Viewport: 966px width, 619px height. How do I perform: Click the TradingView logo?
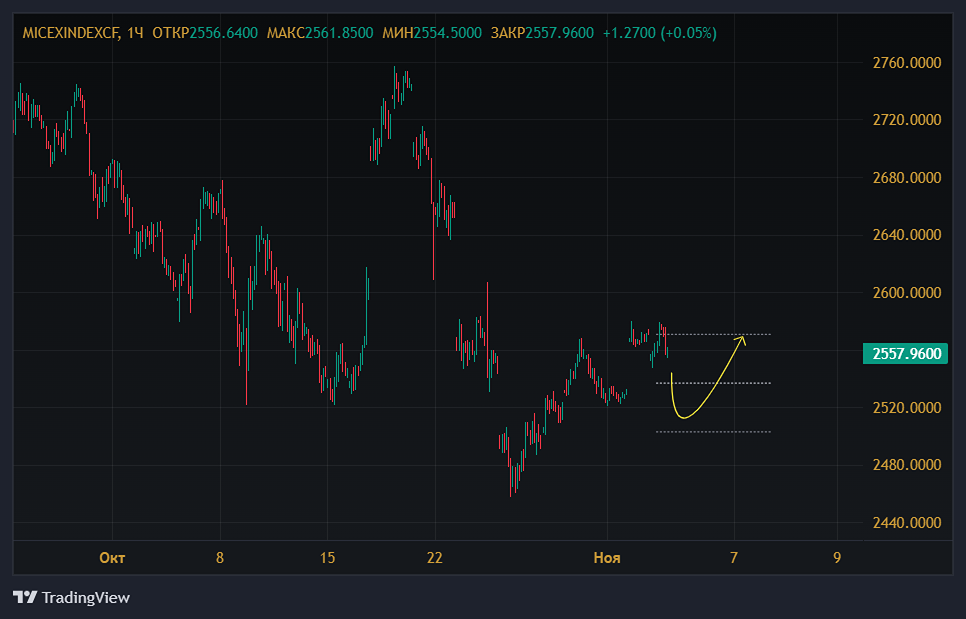71,597
